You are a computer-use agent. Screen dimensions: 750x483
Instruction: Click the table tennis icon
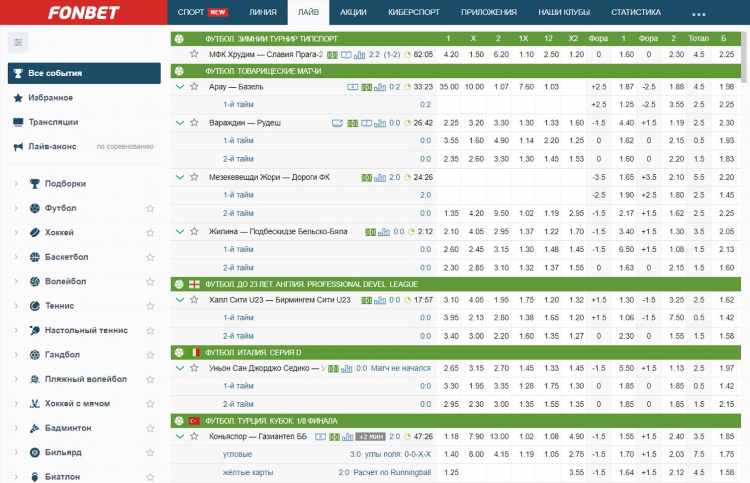(x=34, y=330)
